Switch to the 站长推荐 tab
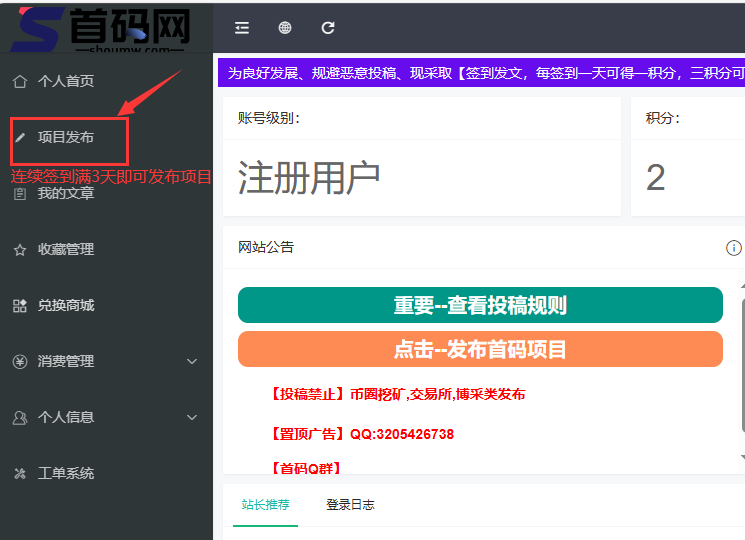The image size is (745, 540). (265, 505)
